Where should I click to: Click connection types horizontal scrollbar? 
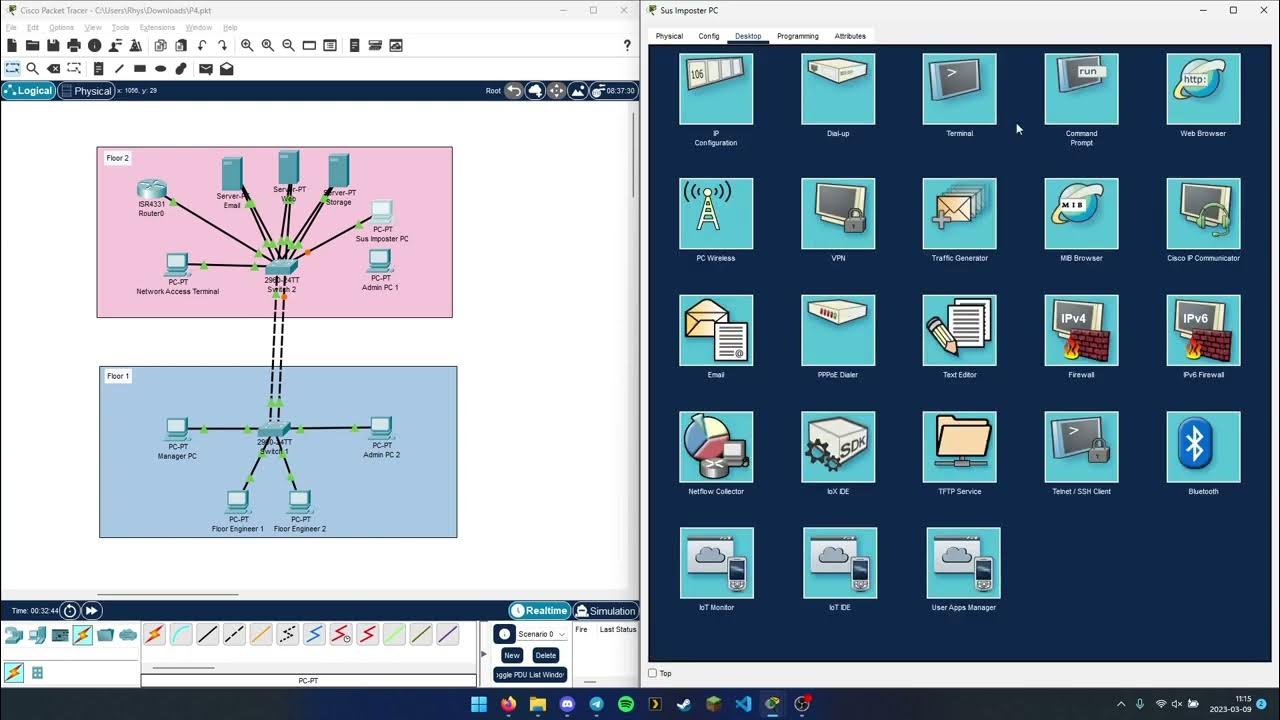(183, 668)
